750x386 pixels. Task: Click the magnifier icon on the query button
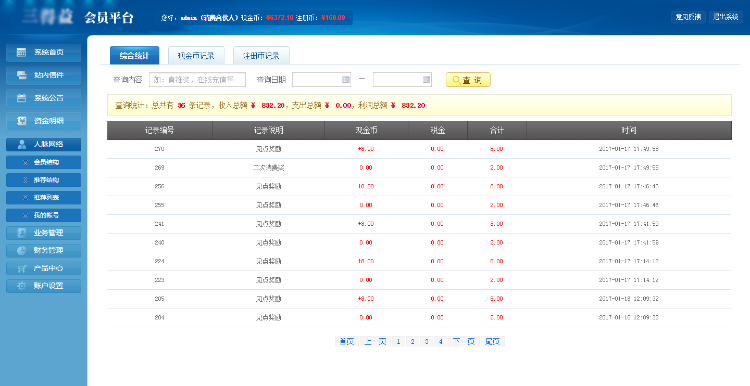(x=456, y=80)
